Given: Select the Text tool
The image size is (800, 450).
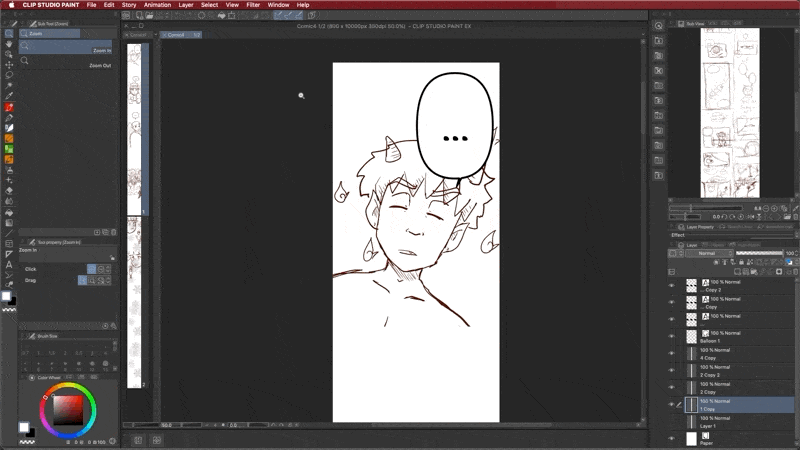Looking at the screenshot, I should coord(9,264).
